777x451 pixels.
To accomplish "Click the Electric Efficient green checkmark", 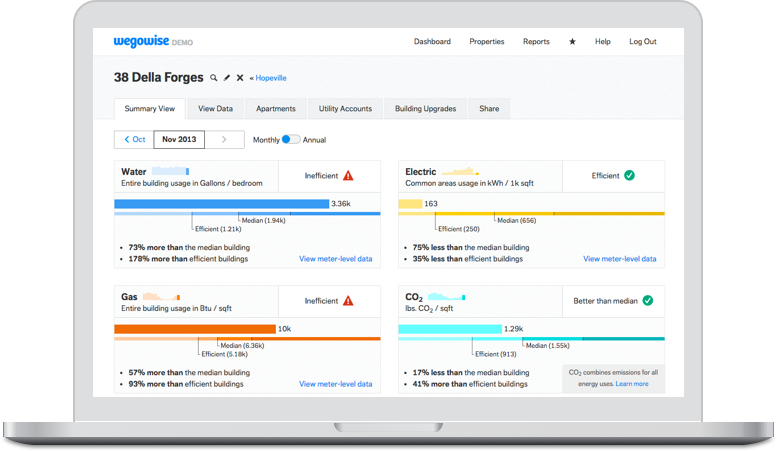I will [629, 175].
